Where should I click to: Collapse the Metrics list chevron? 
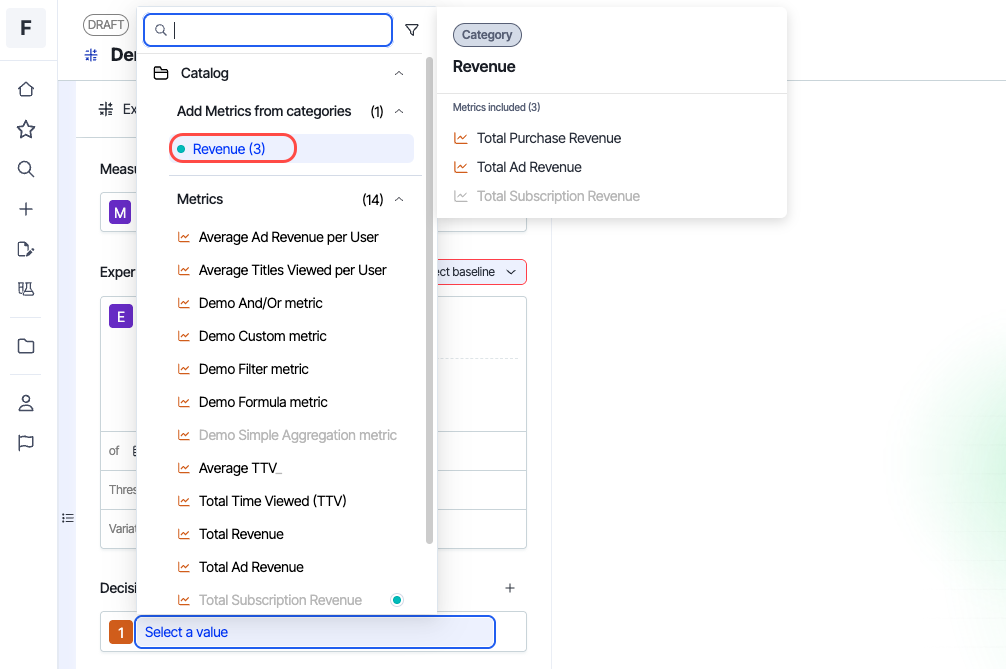coord(399,199)
